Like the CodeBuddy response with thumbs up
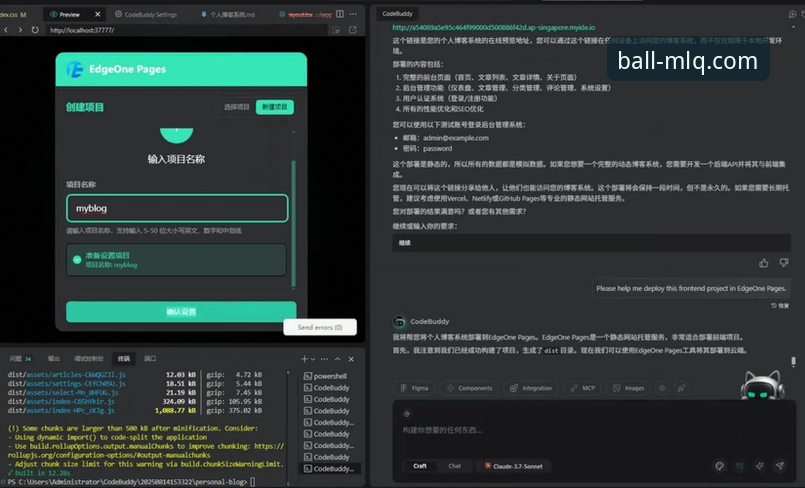805x488 pixels. click(x=764, y=263)
